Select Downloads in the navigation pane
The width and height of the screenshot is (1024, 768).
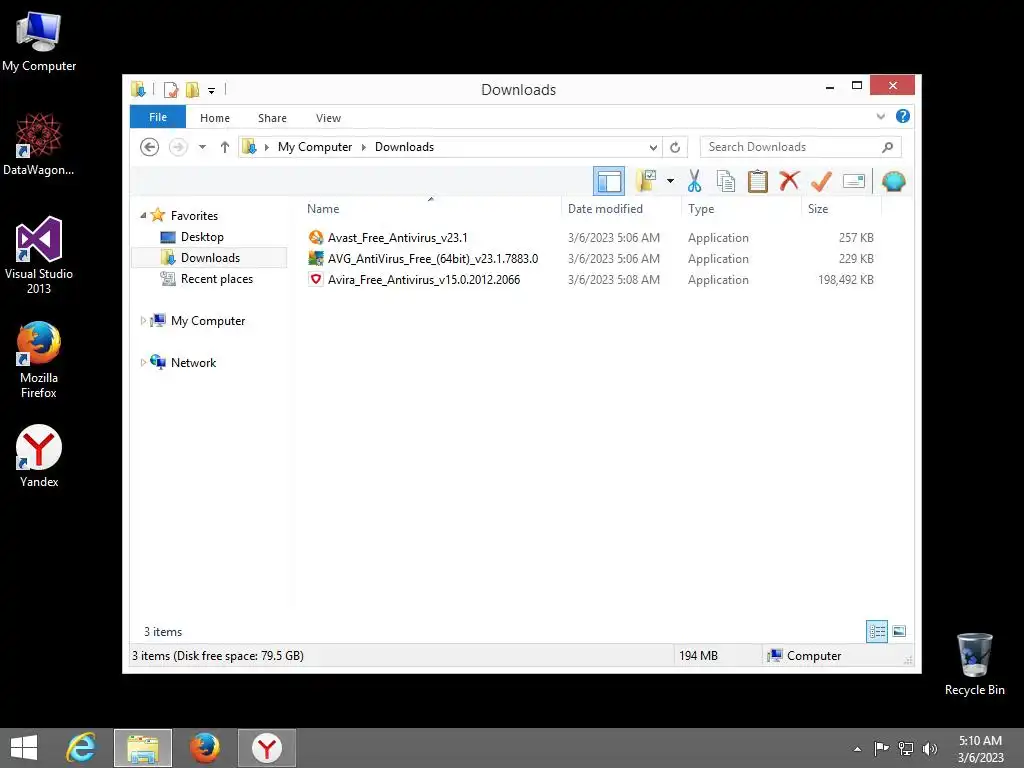point(210,257)
